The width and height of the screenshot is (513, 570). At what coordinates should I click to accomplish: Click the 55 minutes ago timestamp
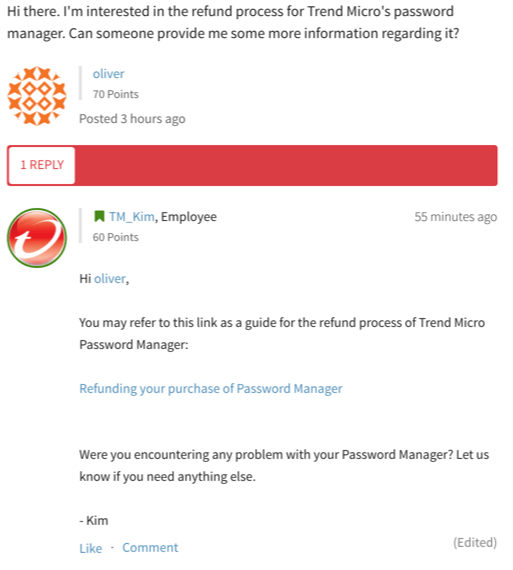(x=456, y=217)
